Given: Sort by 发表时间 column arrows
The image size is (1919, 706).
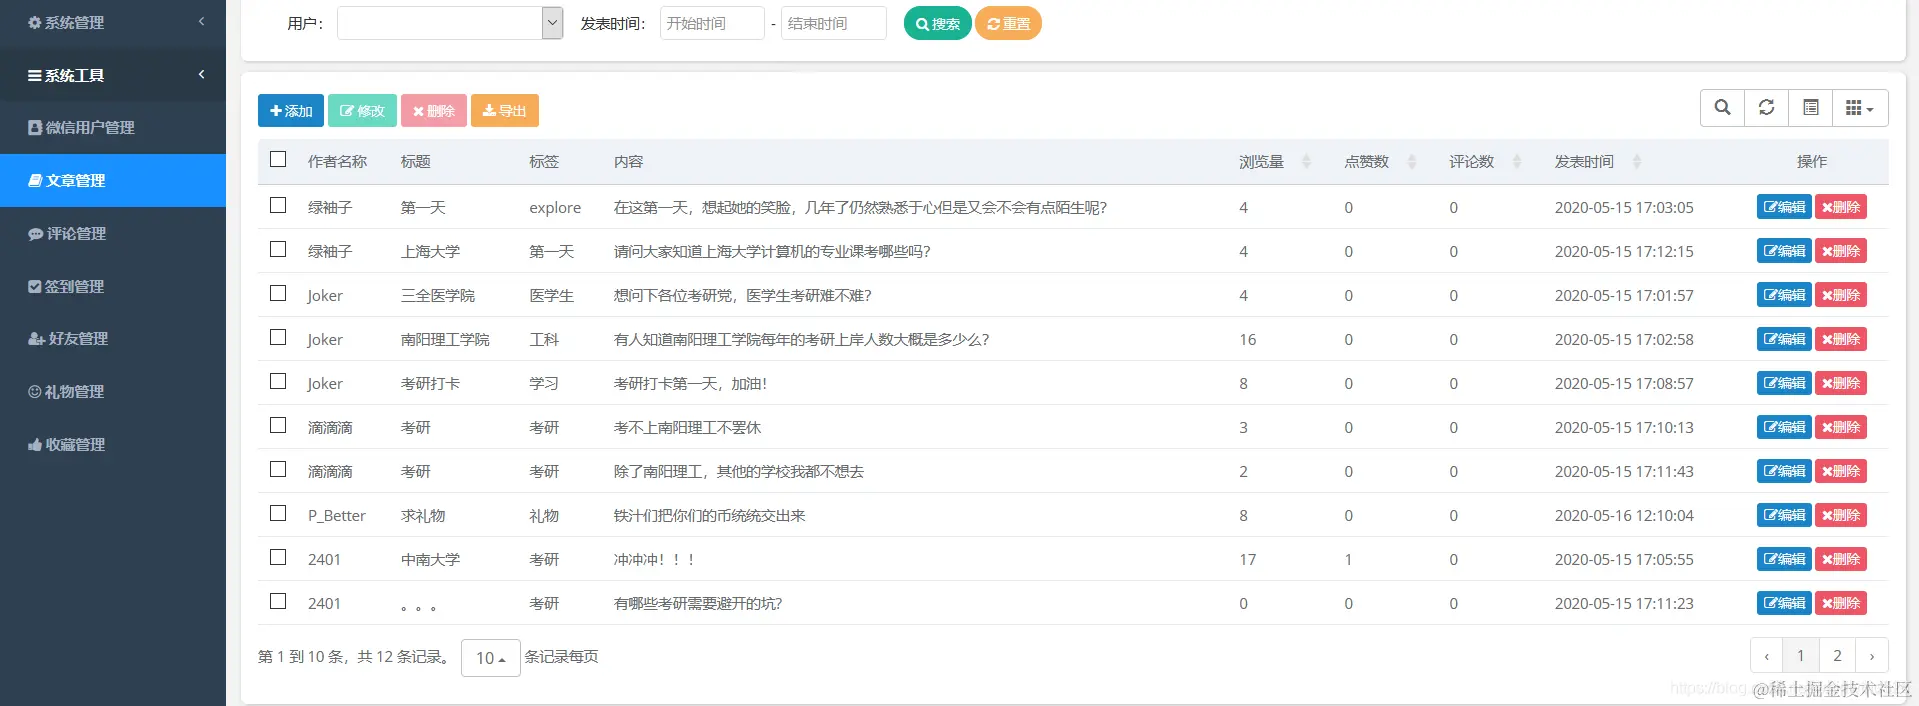Looking at the screenshot, I should point(1637,161).
